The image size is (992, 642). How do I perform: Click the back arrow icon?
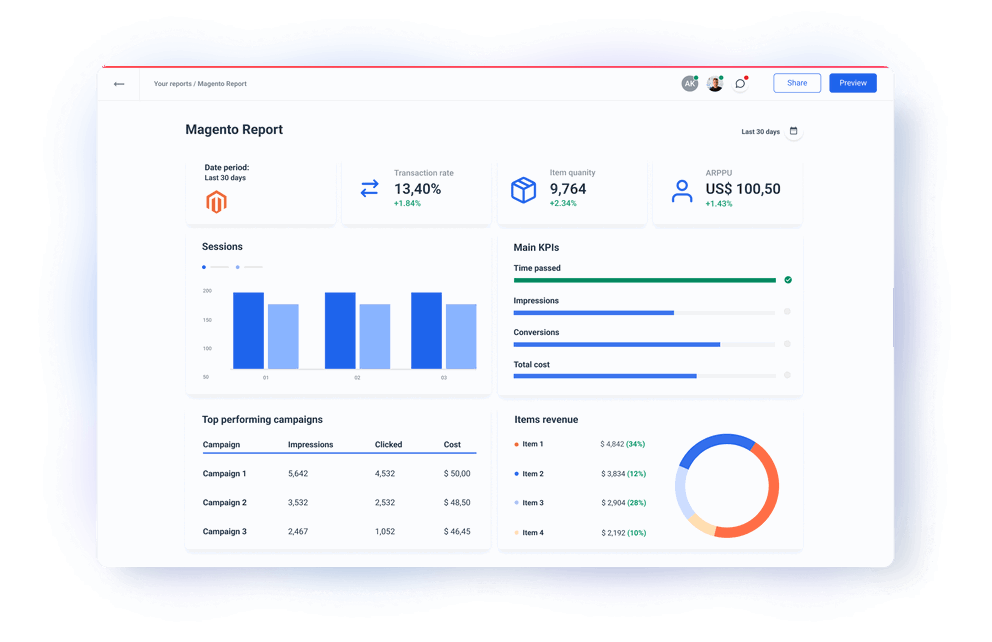point(119,84)
